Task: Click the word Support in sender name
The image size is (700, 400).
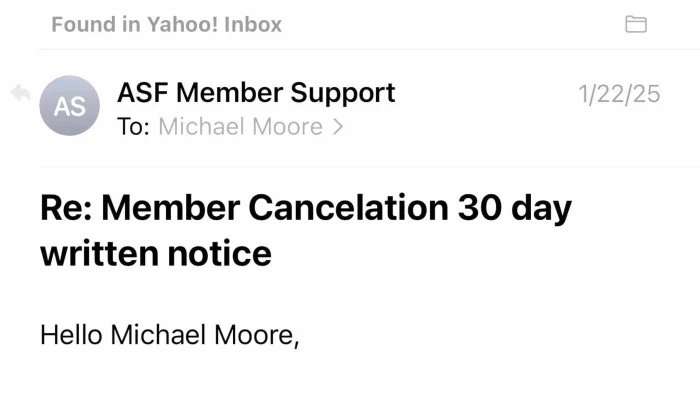Action: pos(342,94)
